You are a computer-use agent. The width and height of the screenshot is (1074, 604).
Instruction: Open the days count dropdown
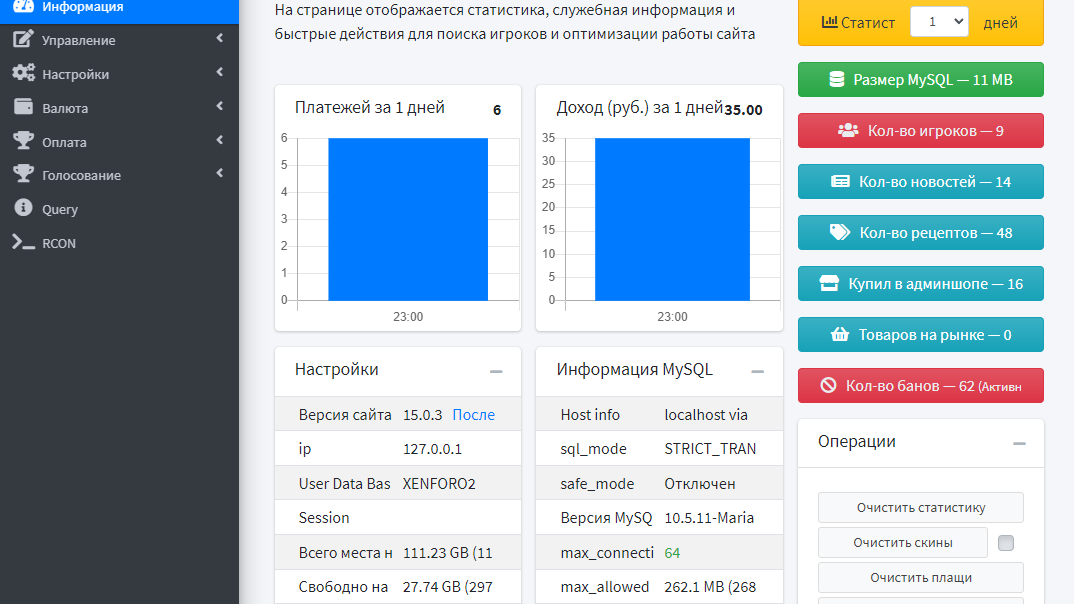pyautogui.click(x=938, y=22)
